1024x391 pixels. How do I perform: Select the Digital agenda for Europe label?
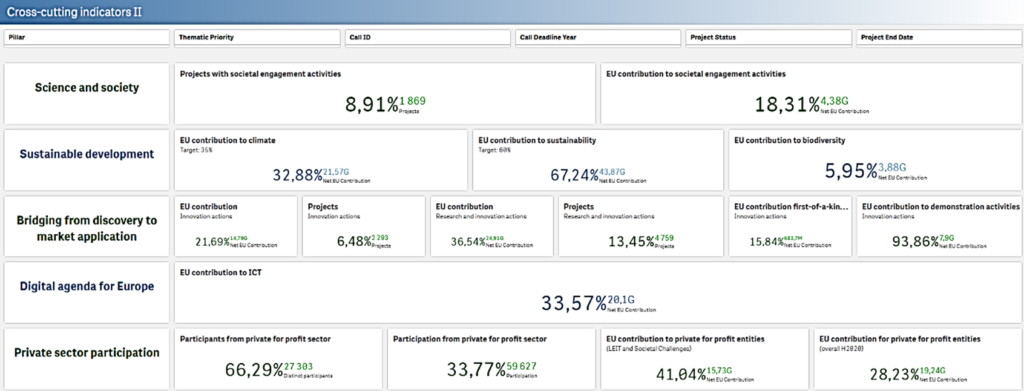[86, 287]
